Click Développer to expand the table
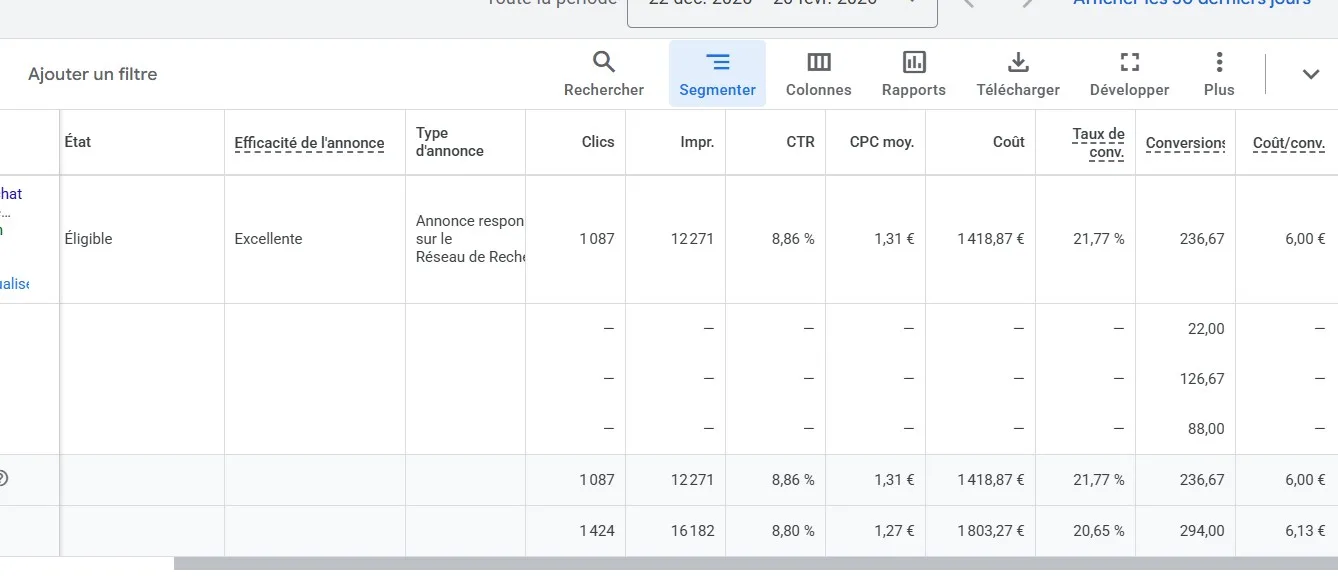 pyautogui.click(x=1130, y=74)
